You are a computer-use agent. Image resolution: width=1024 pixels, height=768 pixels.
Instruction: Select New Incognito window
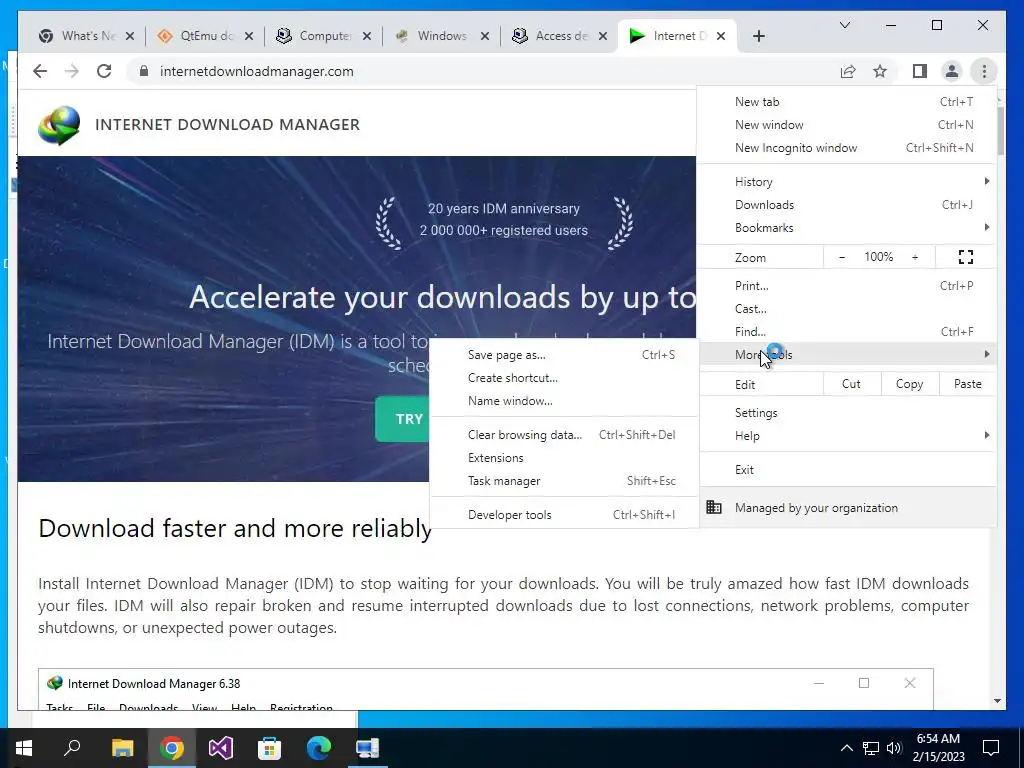847,148
